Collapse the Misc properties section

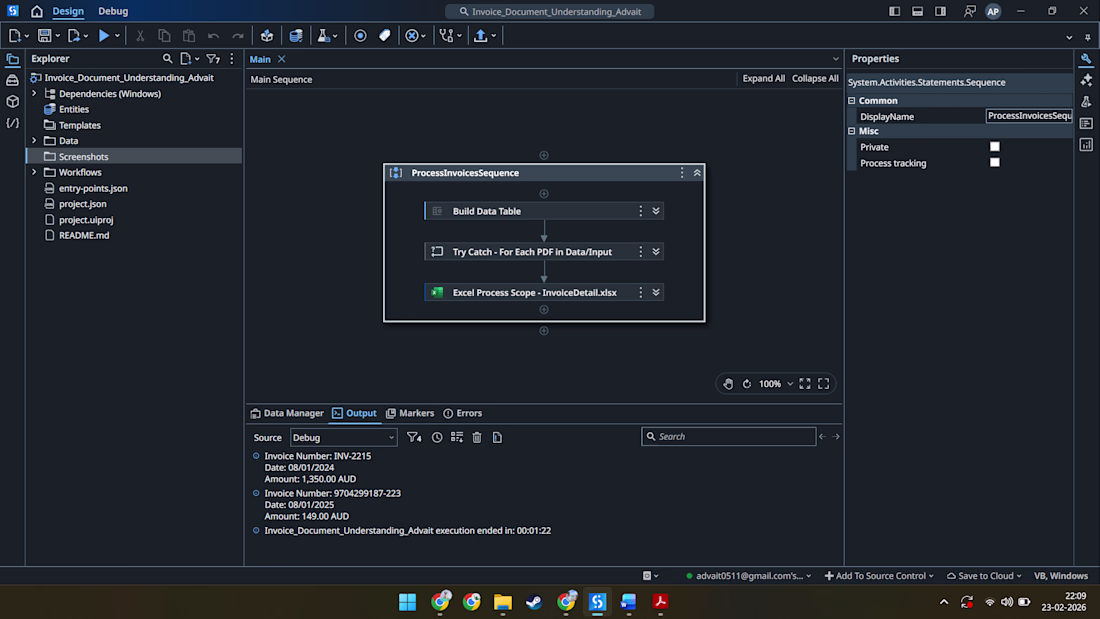pyautogui.click(x=852, y=131)
